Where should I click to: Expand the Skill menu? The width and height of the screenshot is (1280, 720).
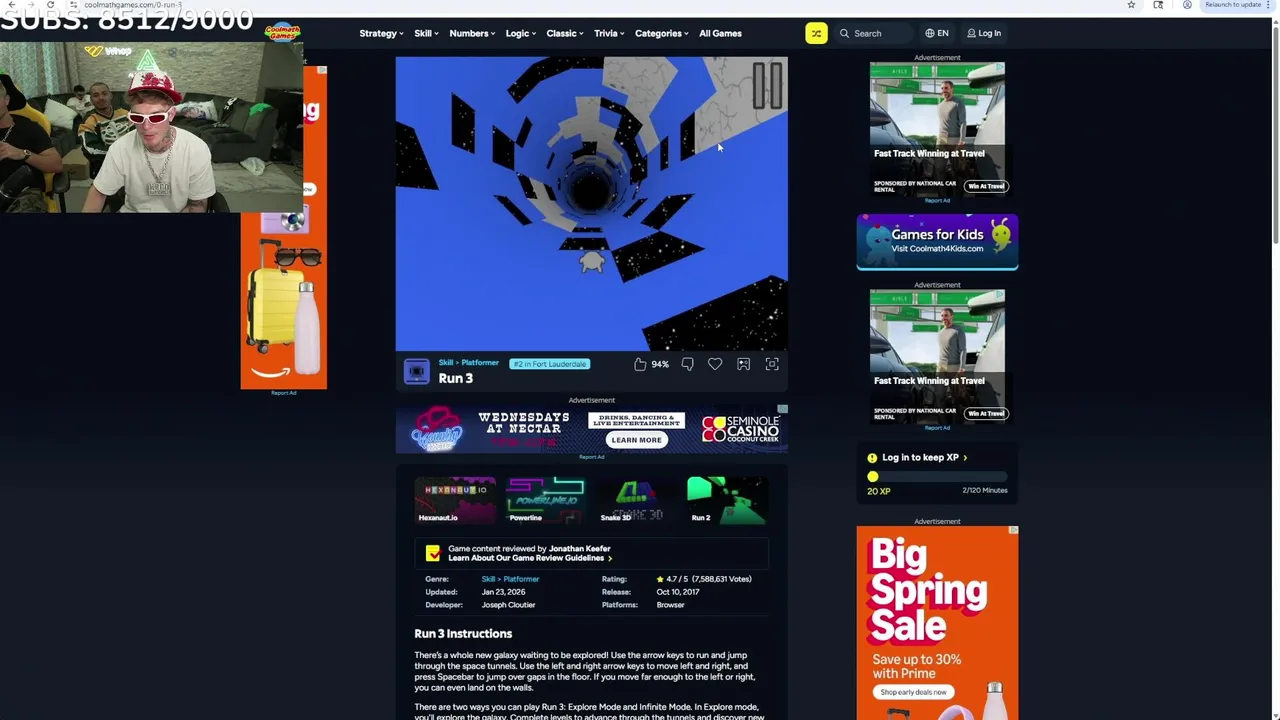click(426, 33)
